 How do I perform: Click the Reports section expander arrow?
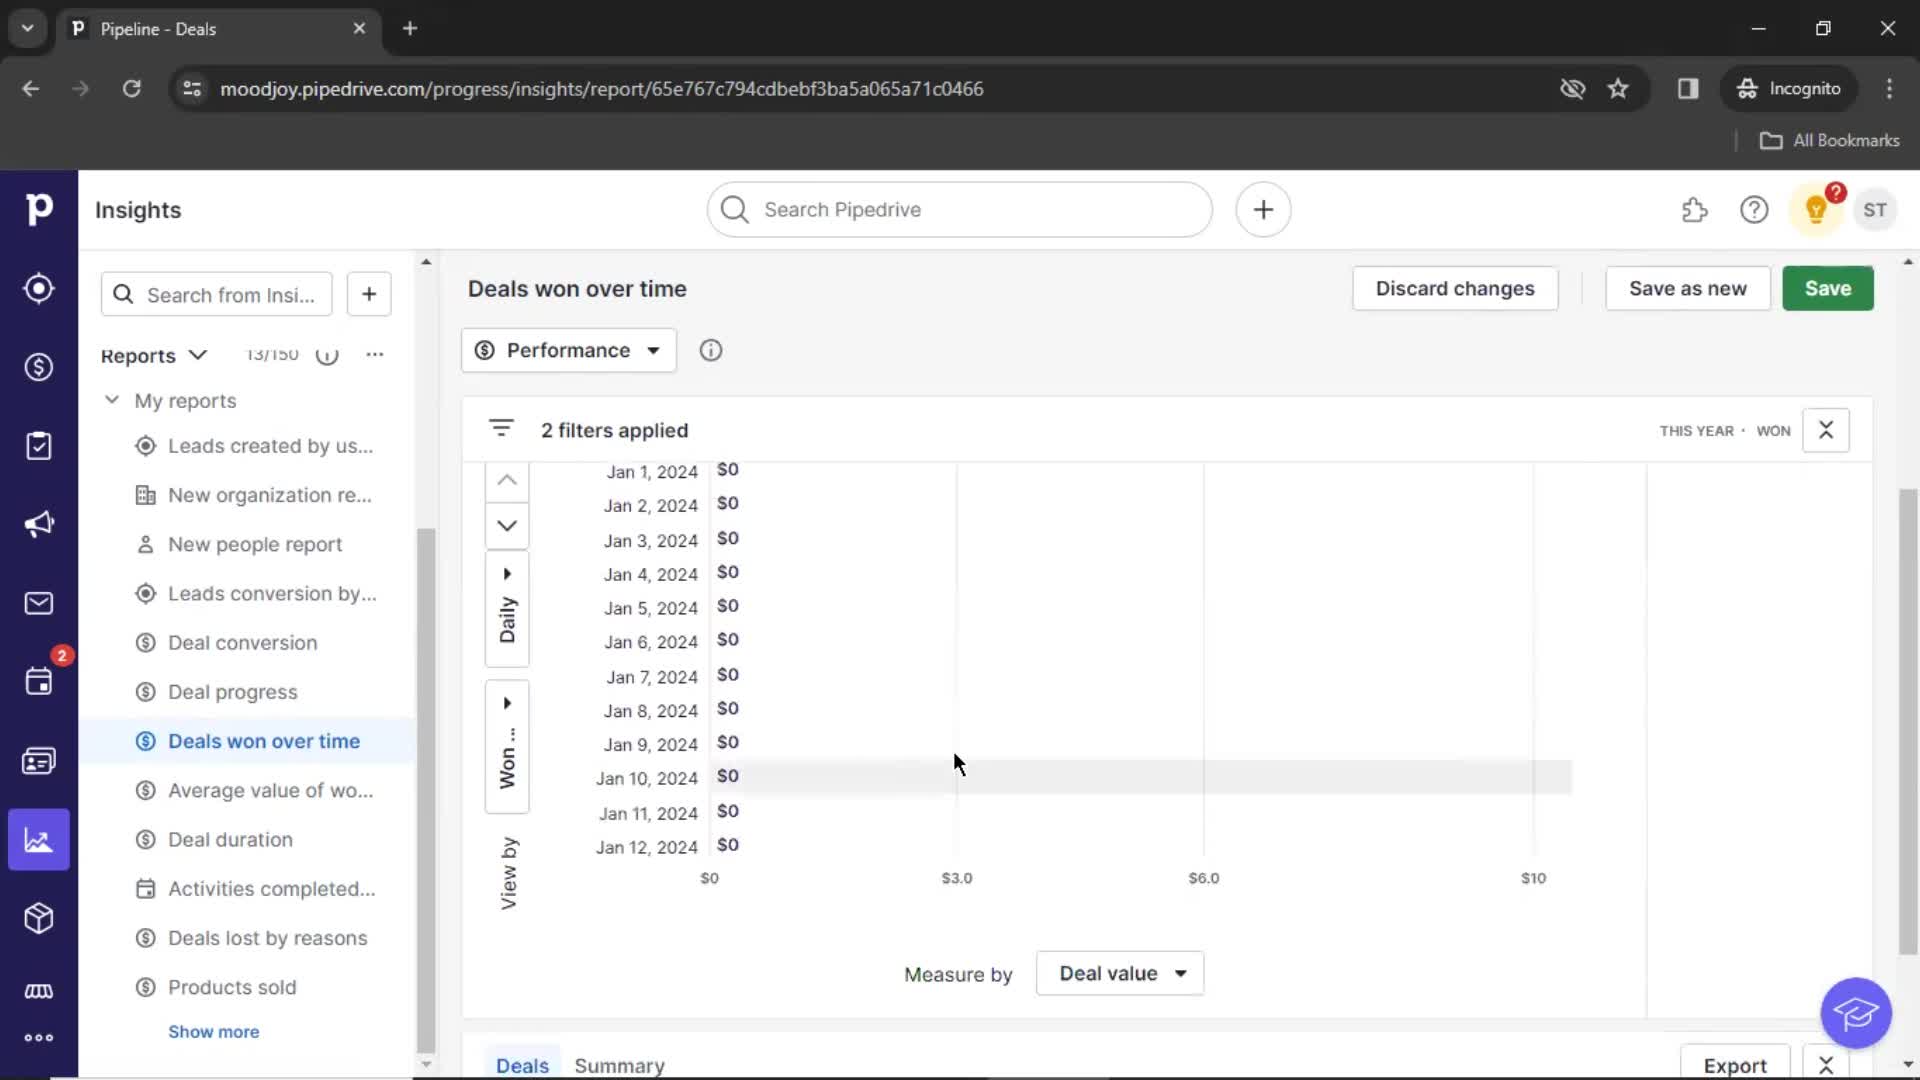tap(196, 355)
